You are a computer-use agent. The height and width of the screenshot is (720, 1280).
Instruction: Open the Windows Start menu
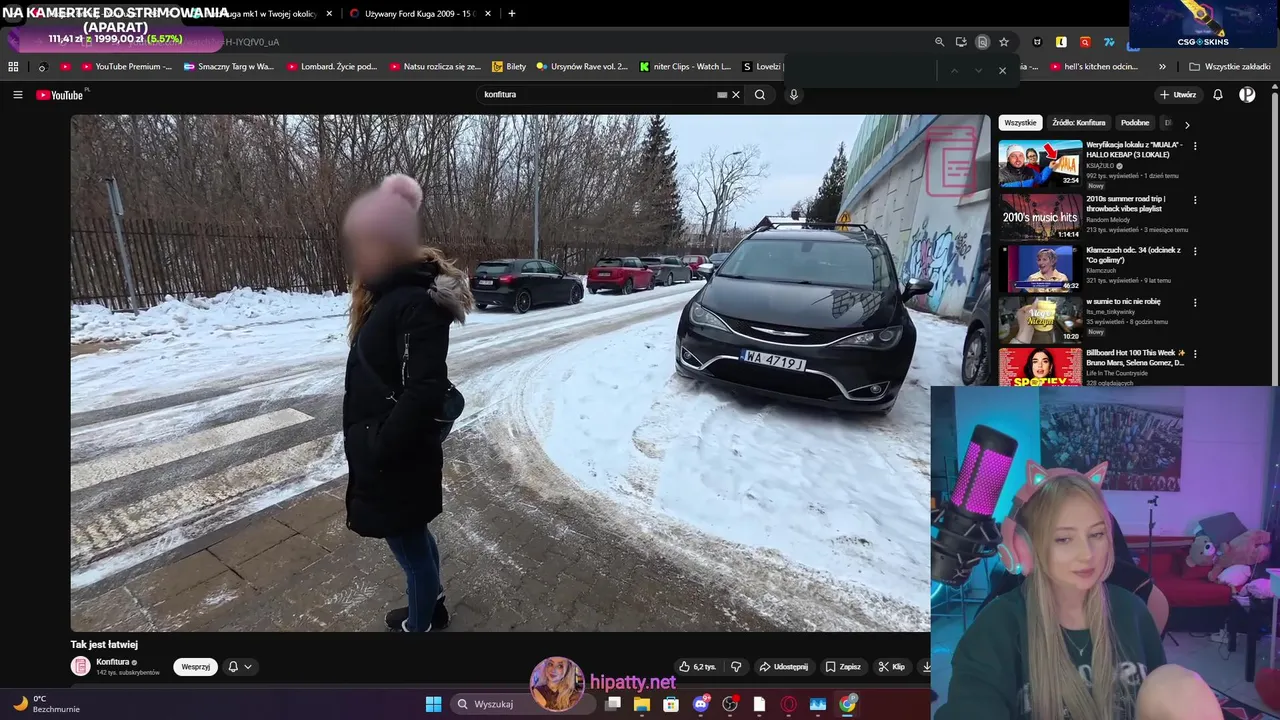433,704
